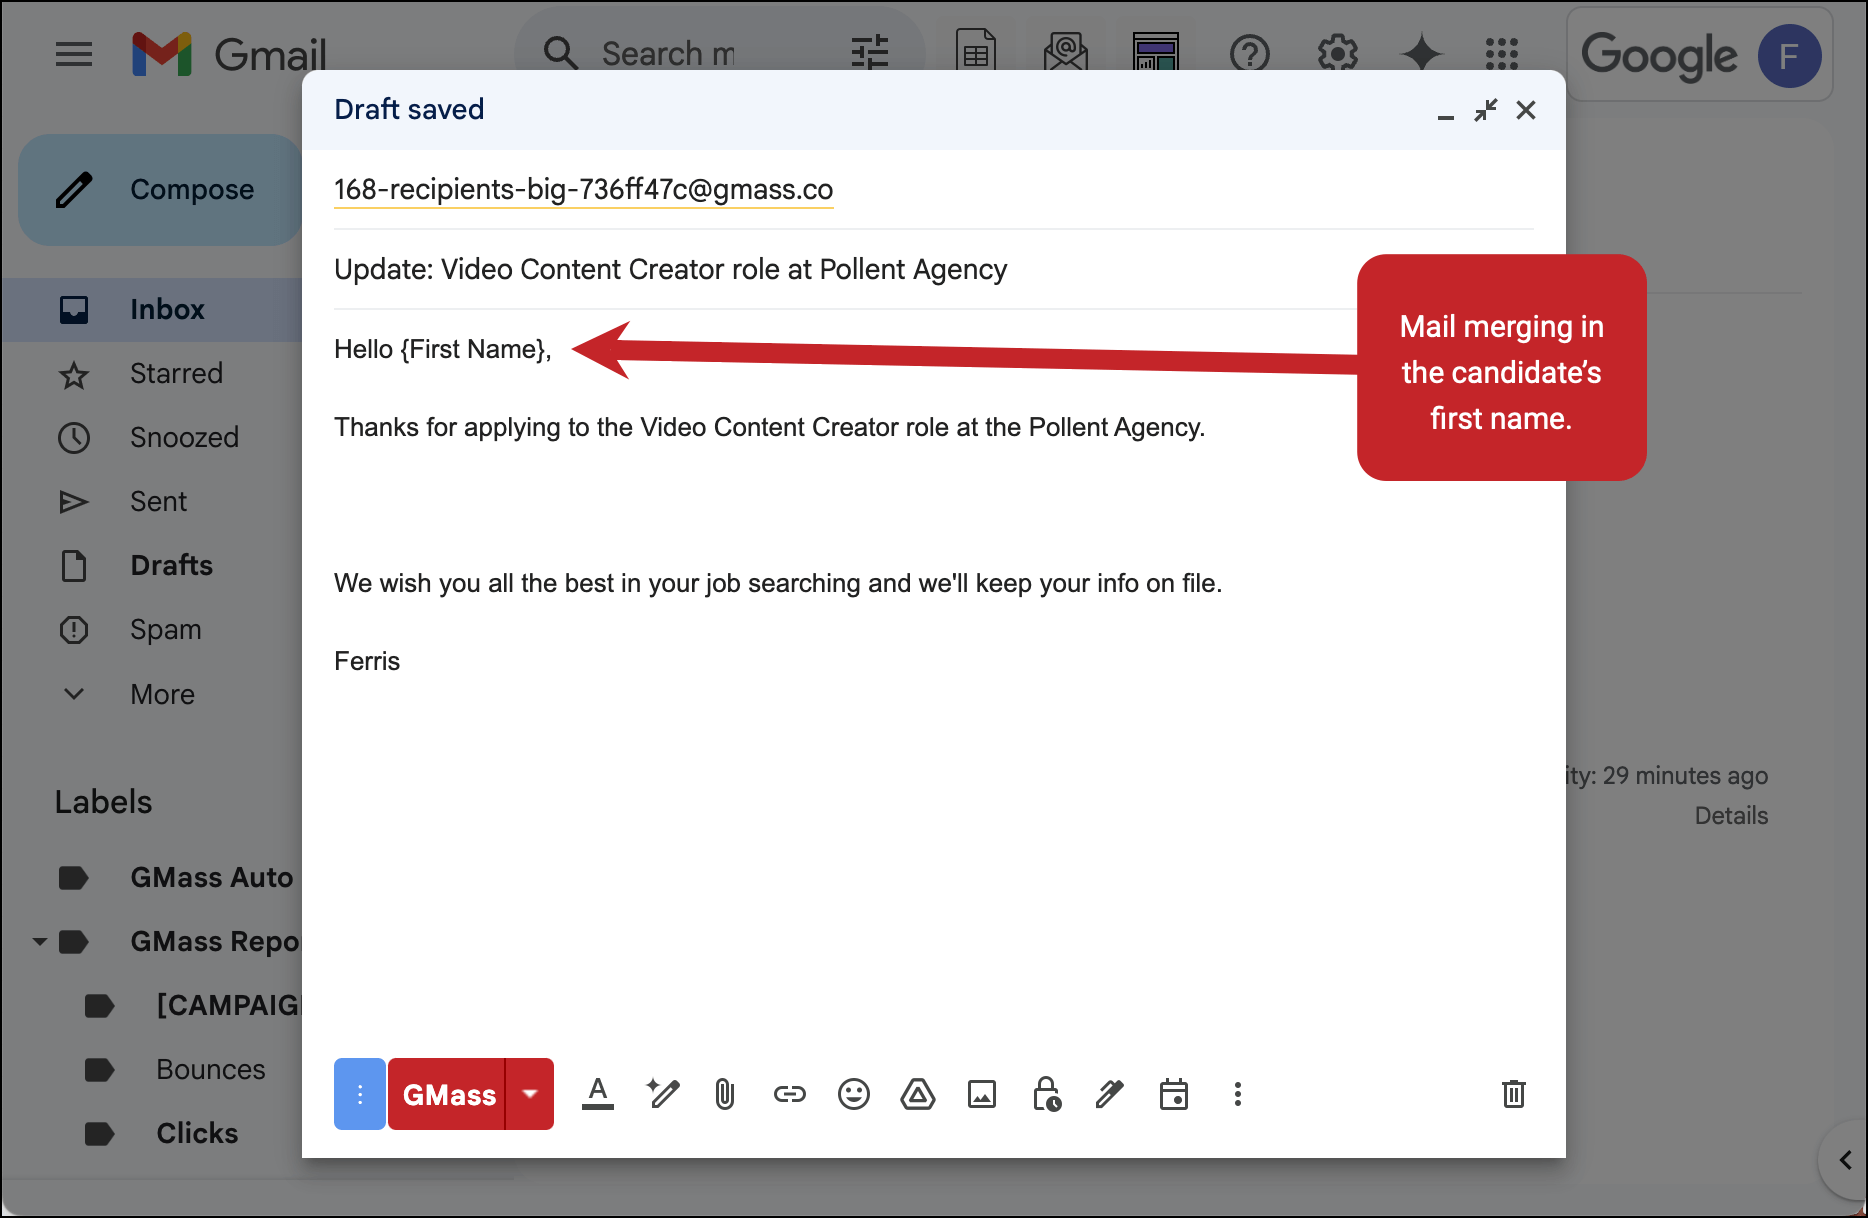1868x1218 pixels.
Task: Click the subject line field
Action: point(933,270)
